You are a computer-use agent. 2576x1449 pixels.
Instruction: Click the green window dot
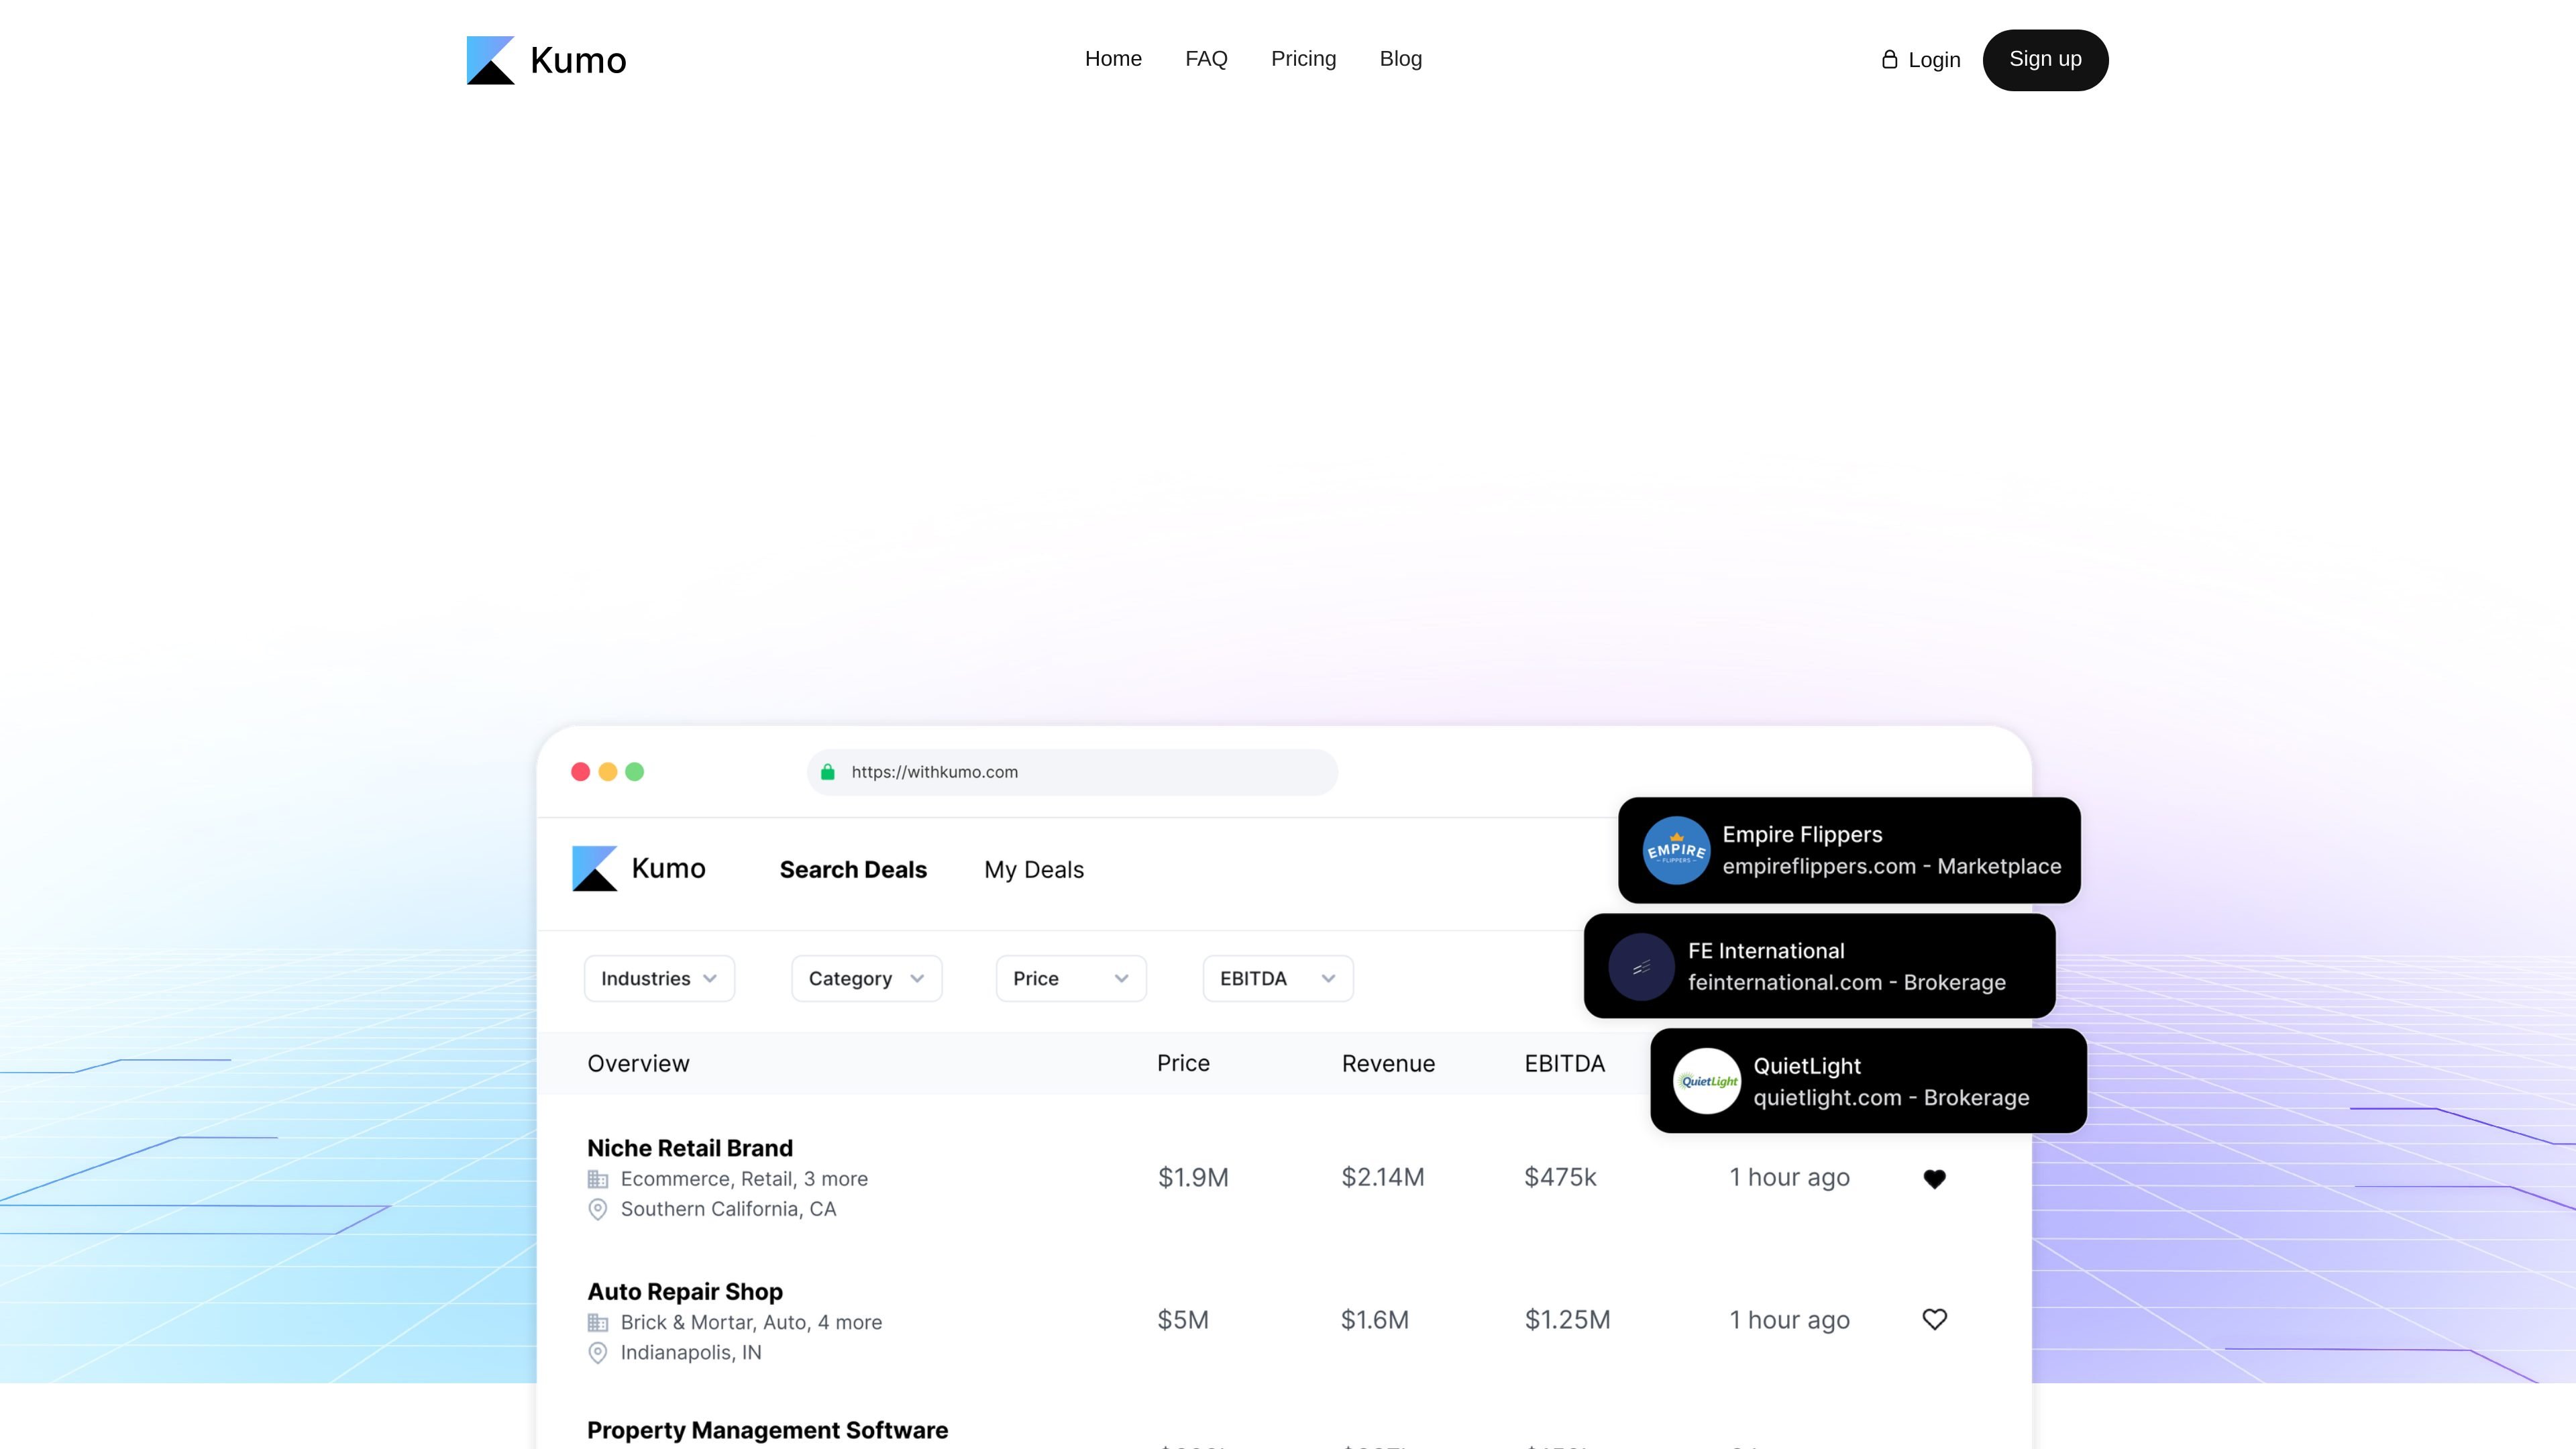(635, 772)
